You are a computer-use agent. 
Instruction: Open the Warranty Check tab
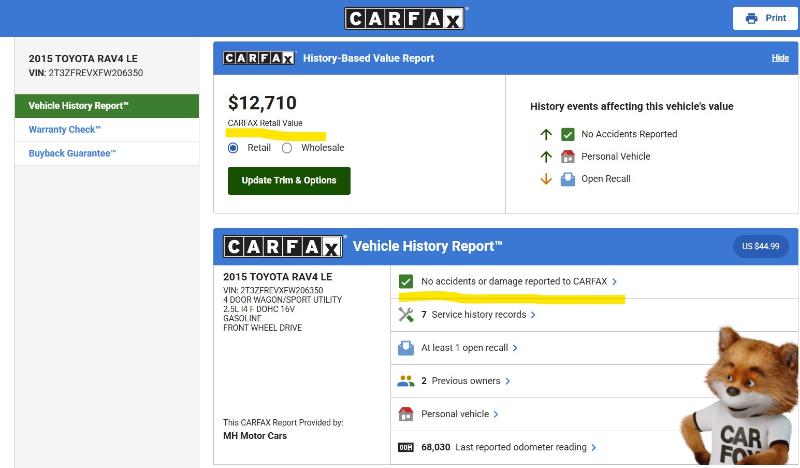point(65,130)
